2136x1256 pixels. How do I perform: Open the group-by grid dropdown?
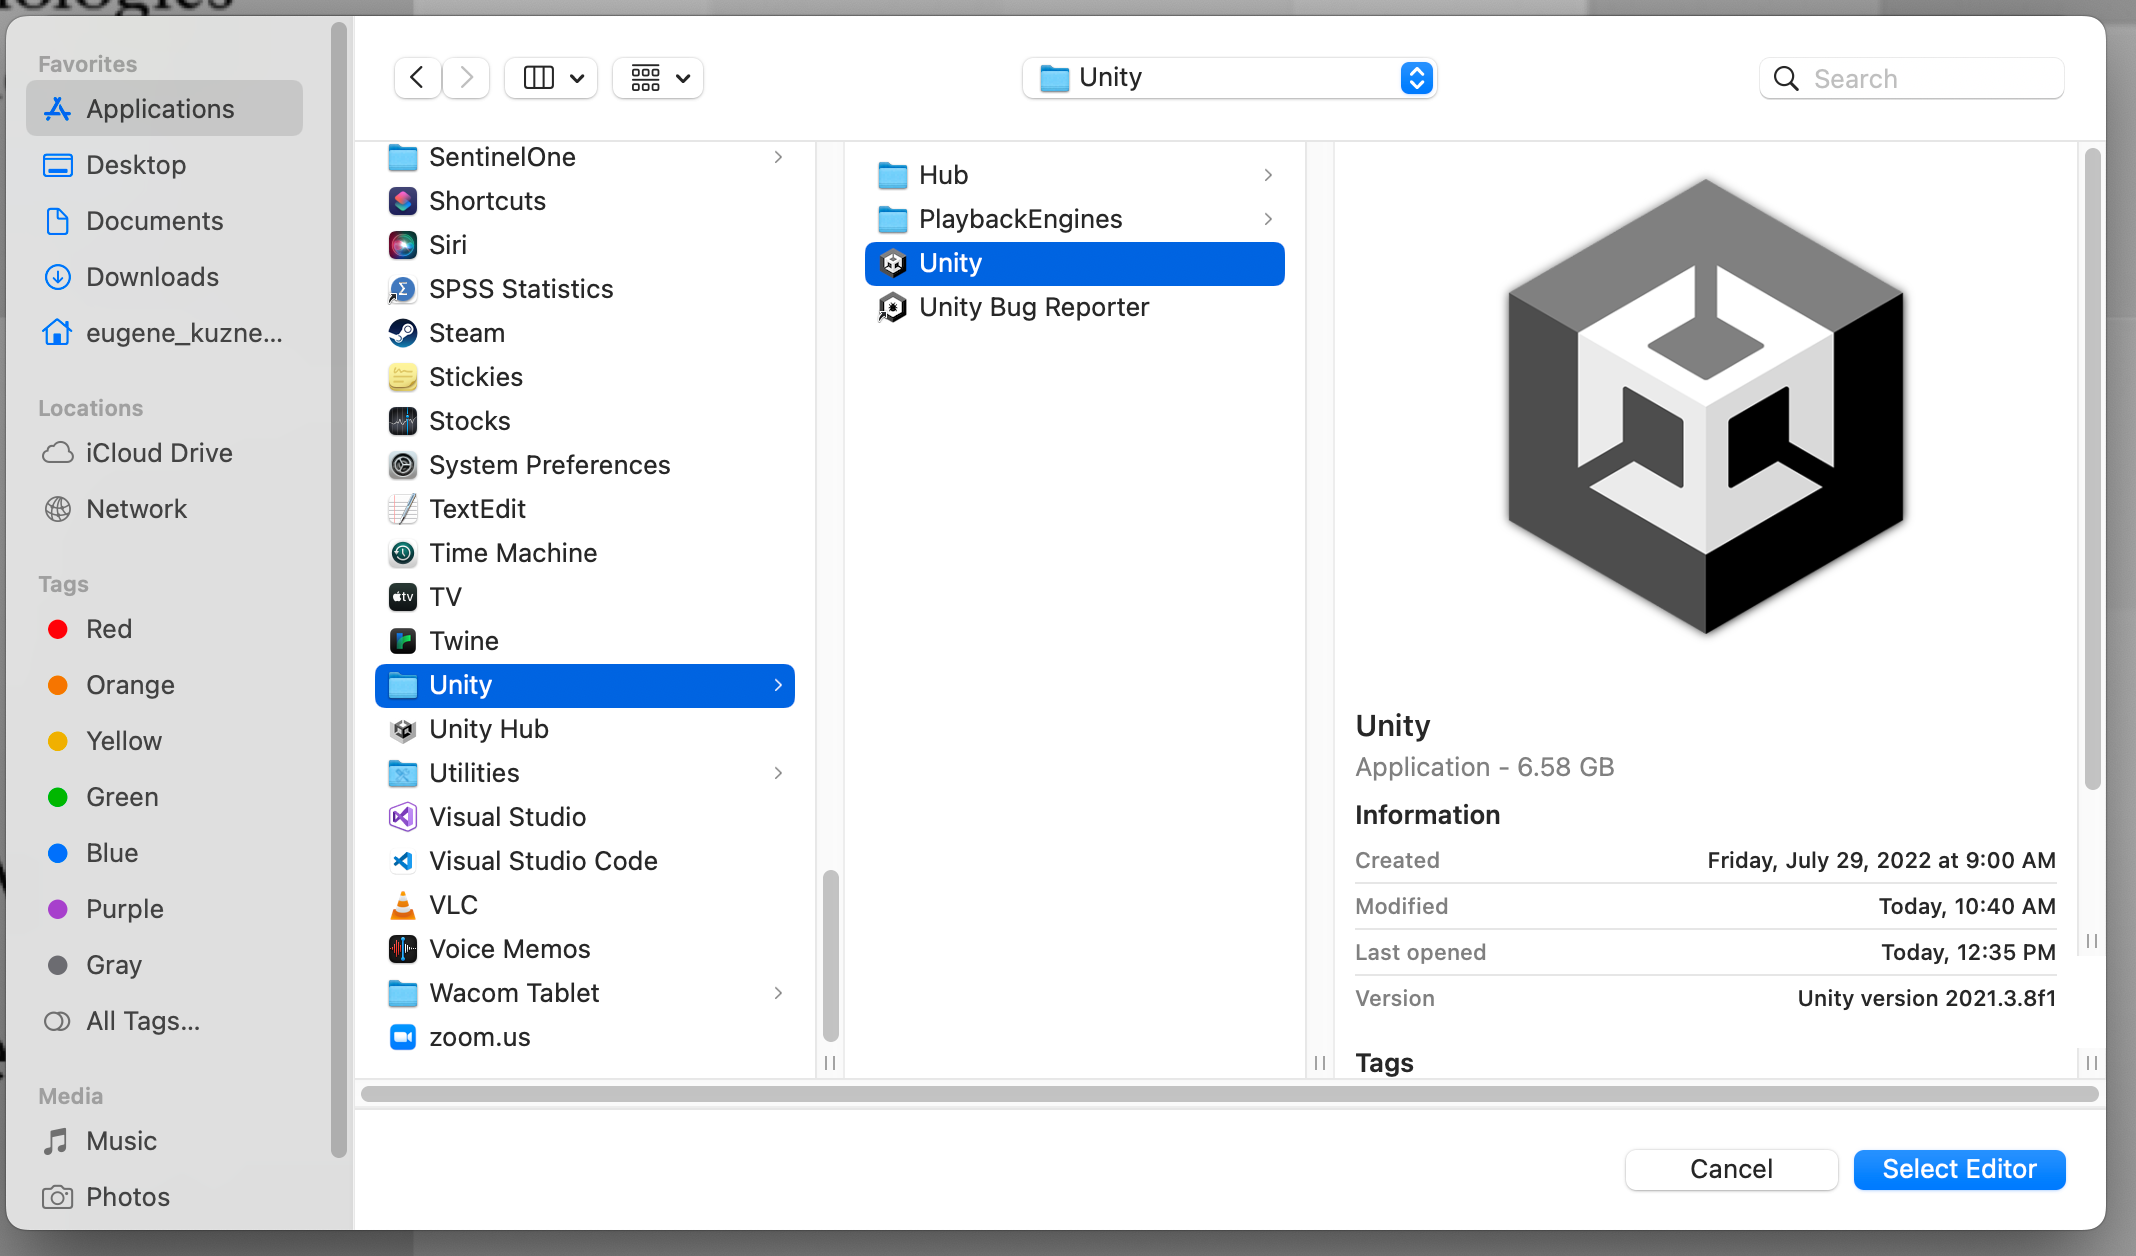pyautogui.click(x=658, y=78)
